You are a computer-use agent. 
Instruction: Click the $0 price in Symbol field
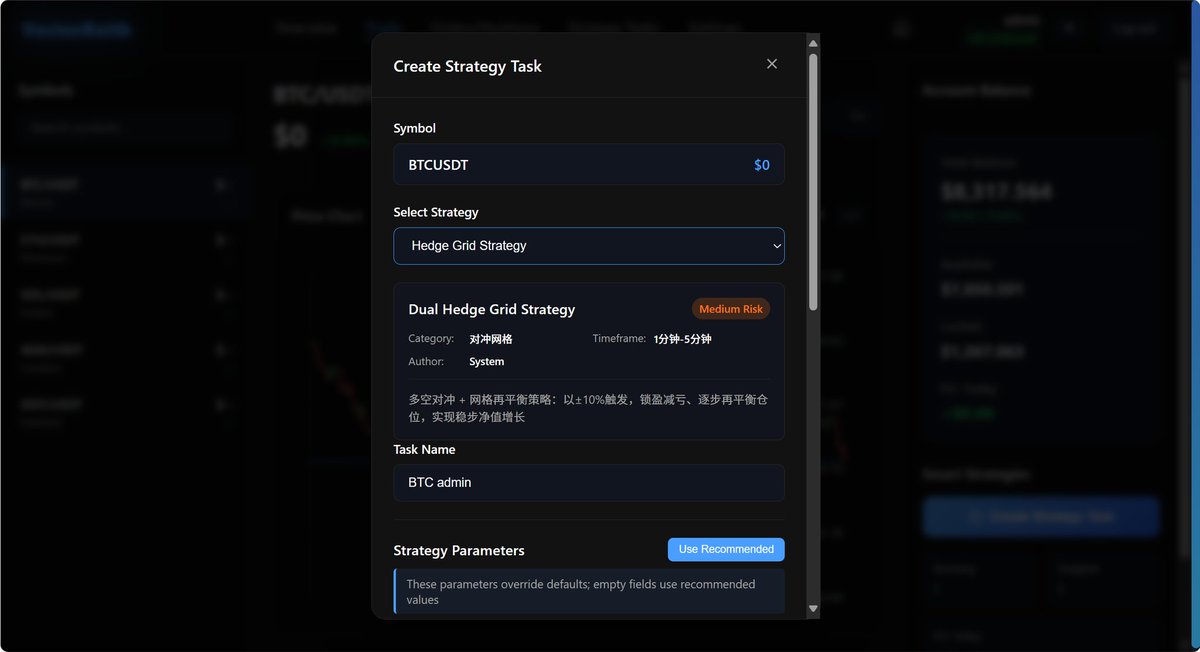(762, 165)
